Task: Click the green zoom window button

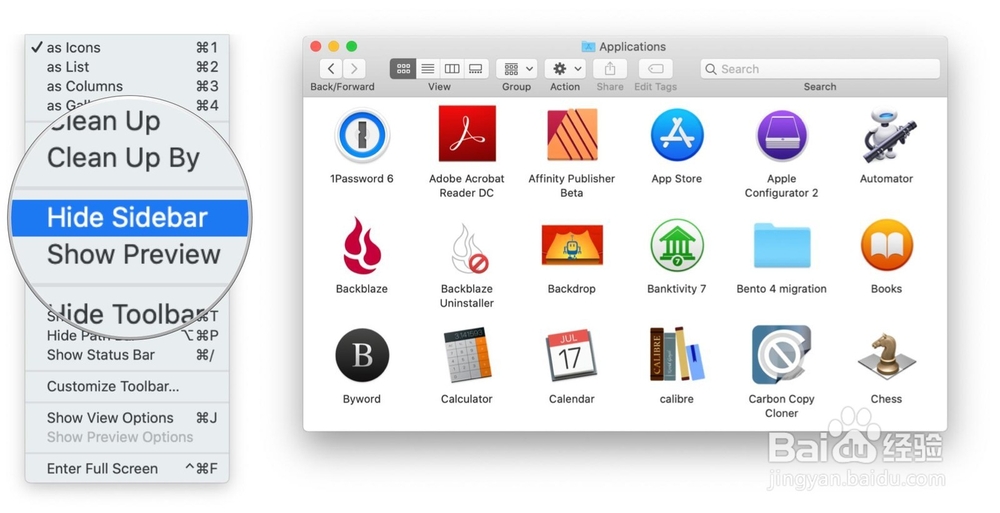Action: [351, 46]
